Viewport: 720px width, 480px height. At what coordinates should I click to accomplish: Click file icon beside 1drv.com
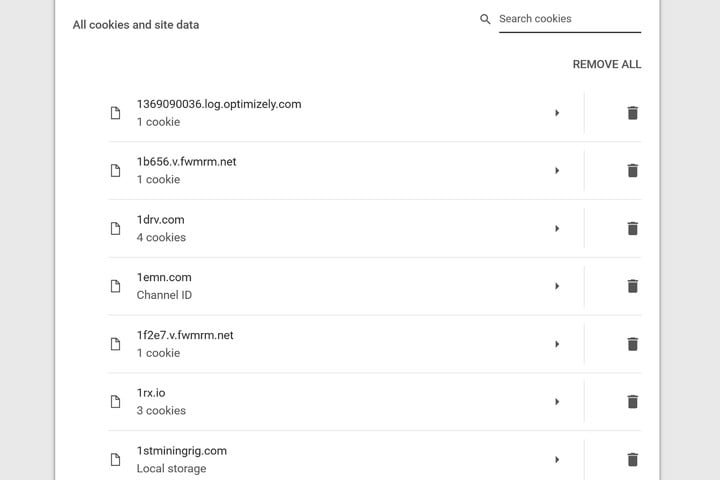coord(115,229)
